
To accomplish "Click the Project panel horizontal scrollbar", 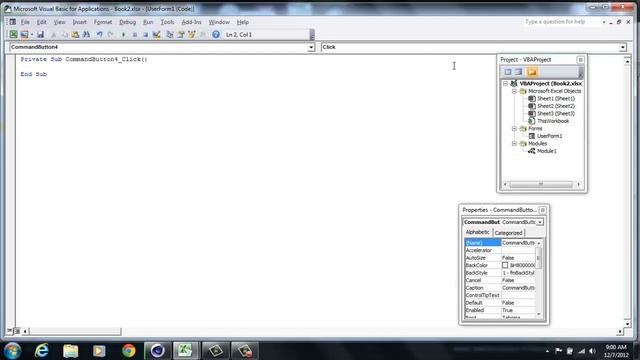I will pos(542,184).
